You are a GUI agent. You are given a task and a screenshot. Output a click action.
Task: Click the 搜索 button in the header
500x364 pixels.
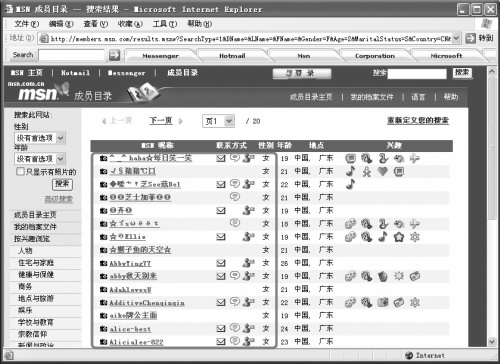point(462,73)
